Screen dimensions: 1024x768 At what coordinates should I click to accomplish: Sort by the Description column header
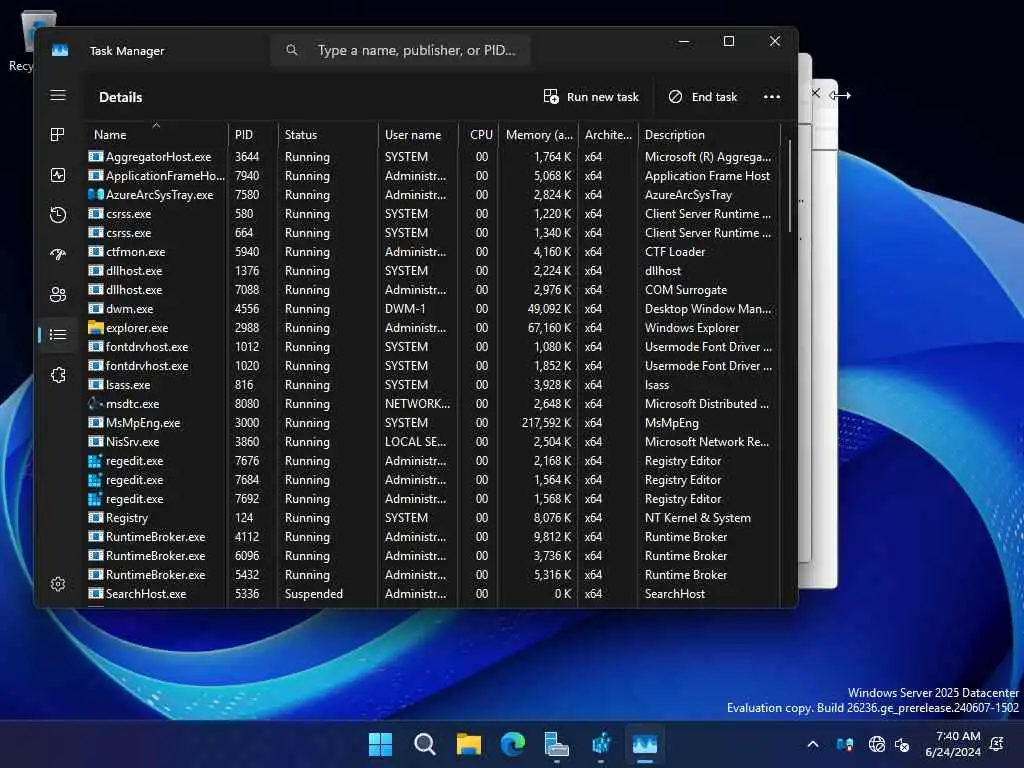(x=709, y=135)
